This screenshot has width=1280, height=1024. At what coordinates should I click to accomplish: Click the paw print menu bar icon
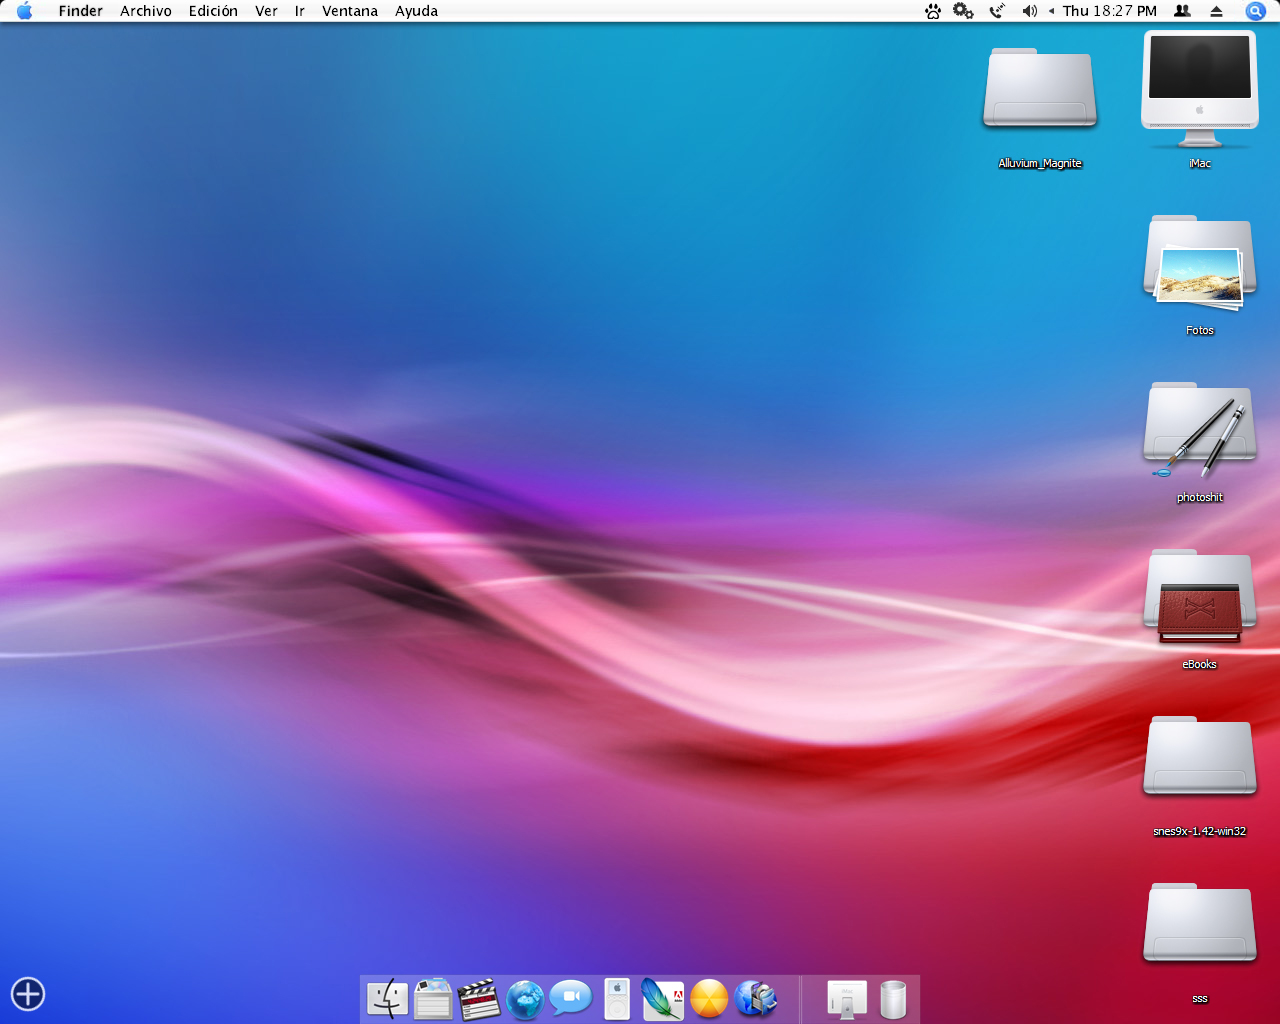click(x=933, y=11)
